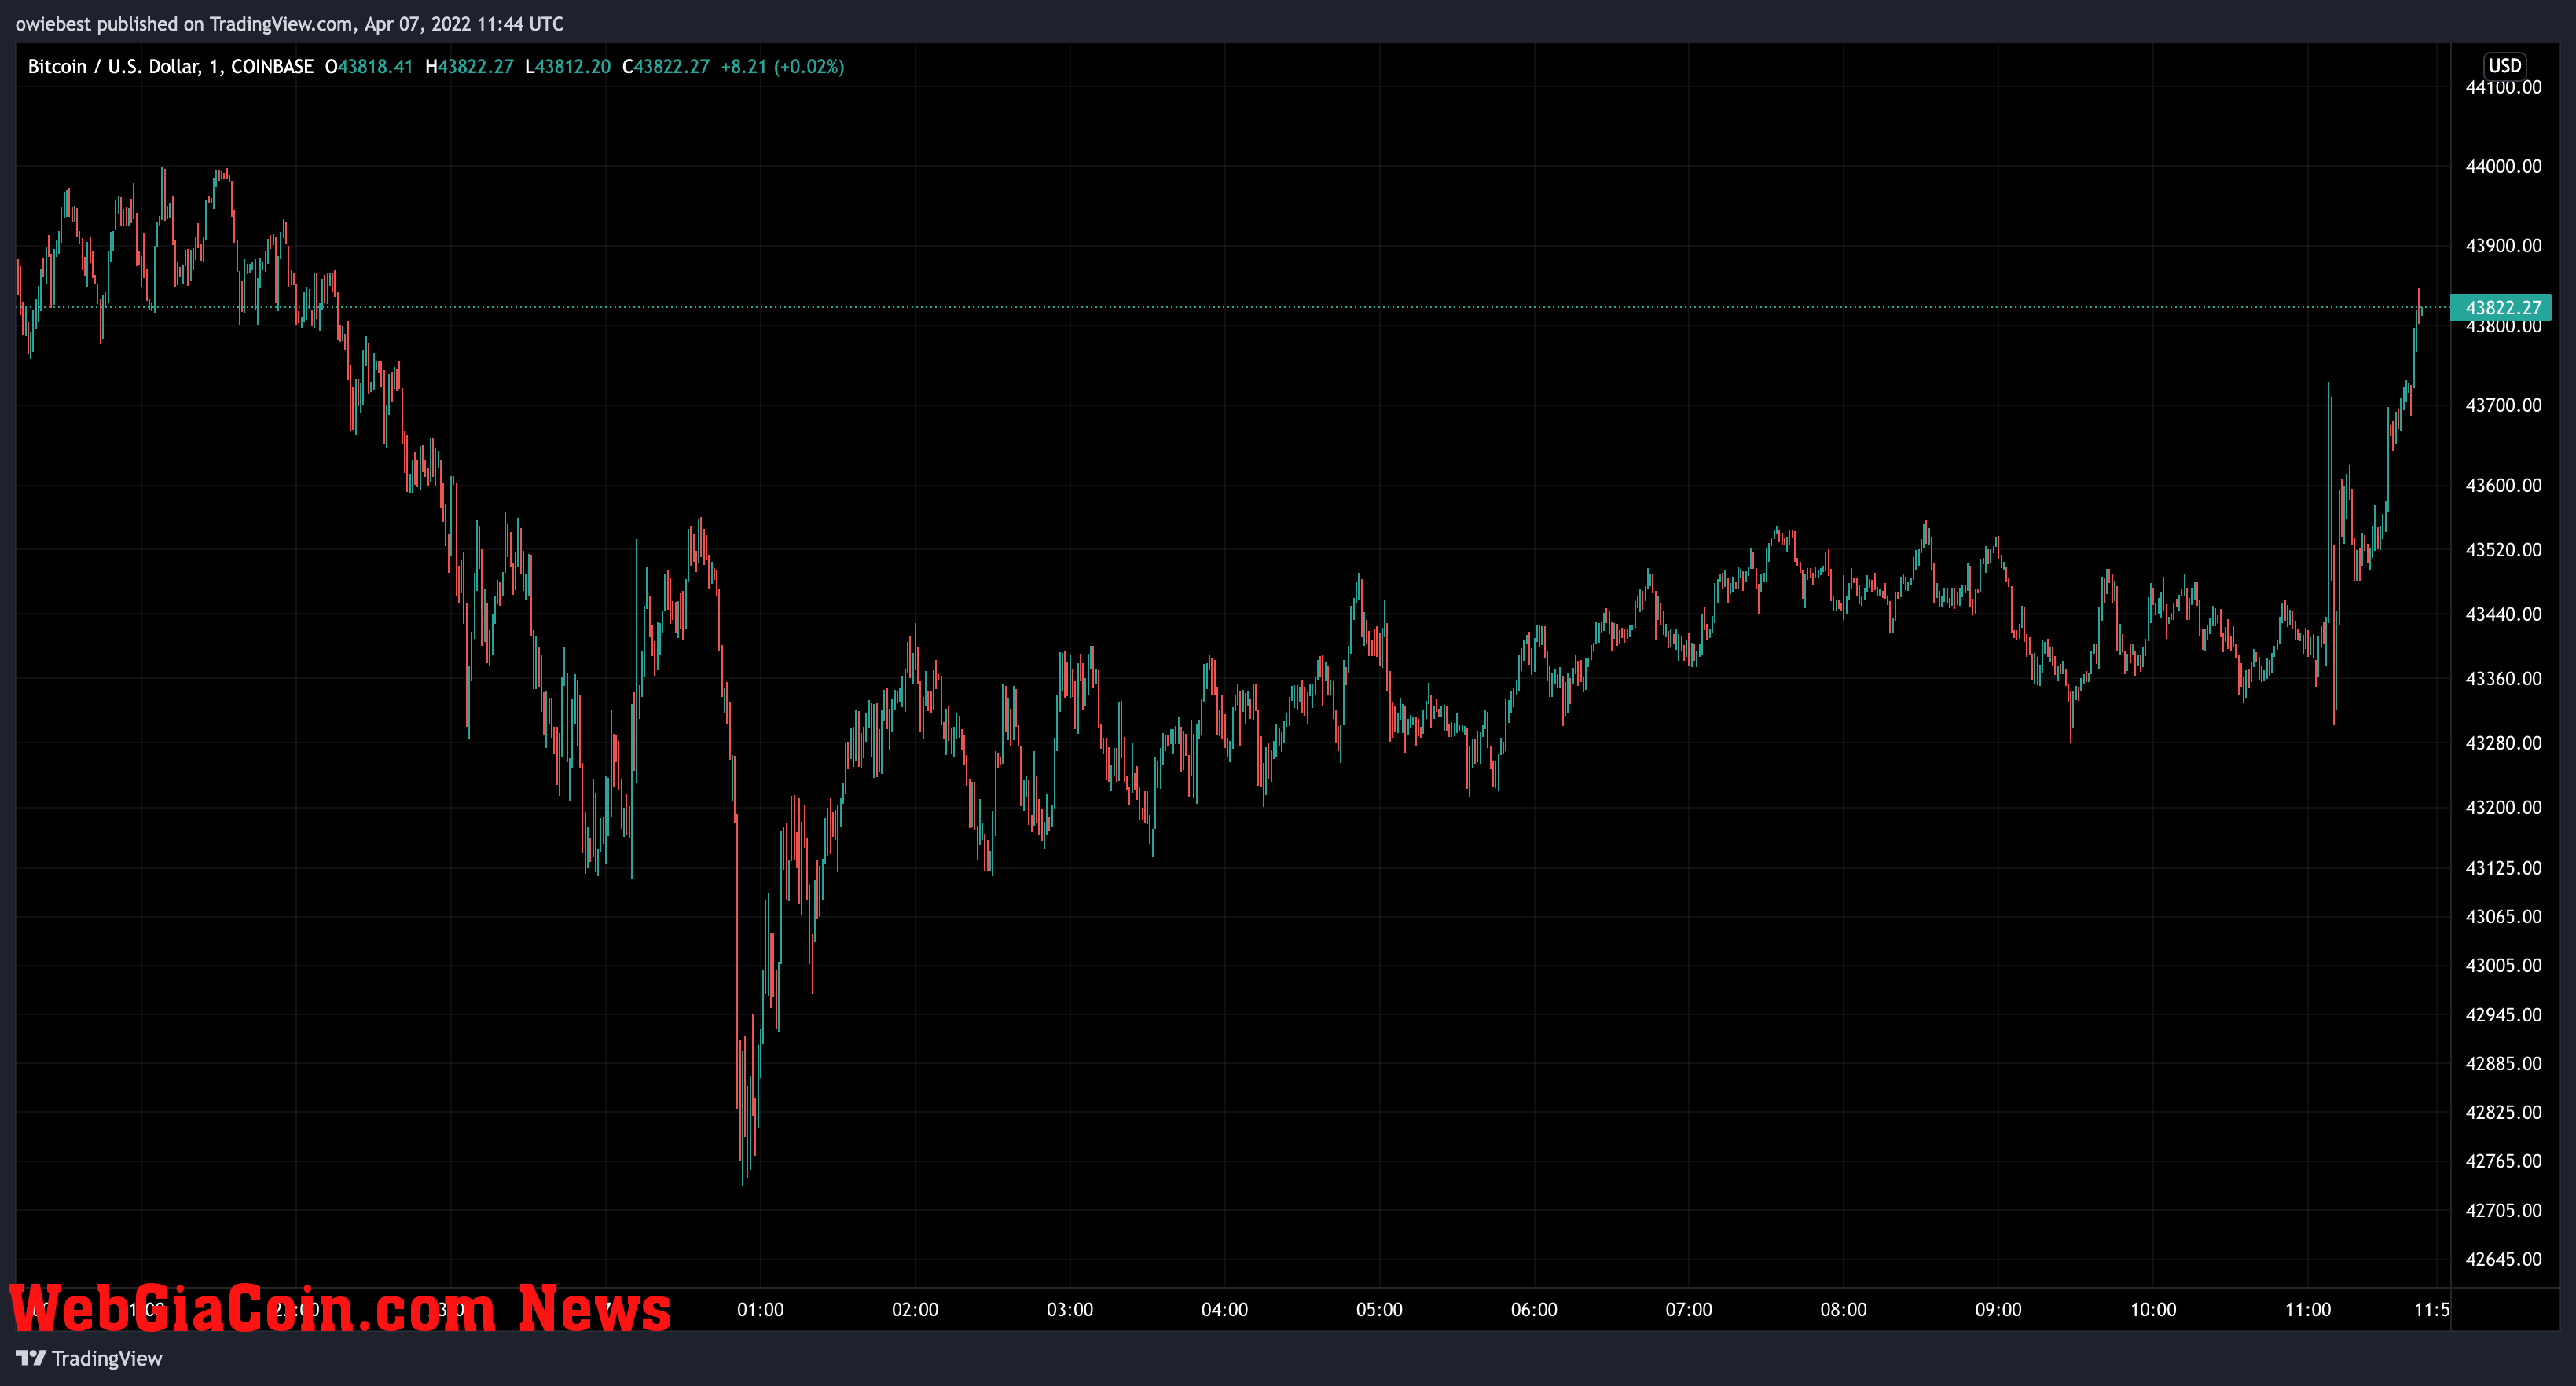Click the TradingView wordmark at bottom left
This screenshot has width=2576, height=1386.
pyautogui.click(x=107, y=1358)
